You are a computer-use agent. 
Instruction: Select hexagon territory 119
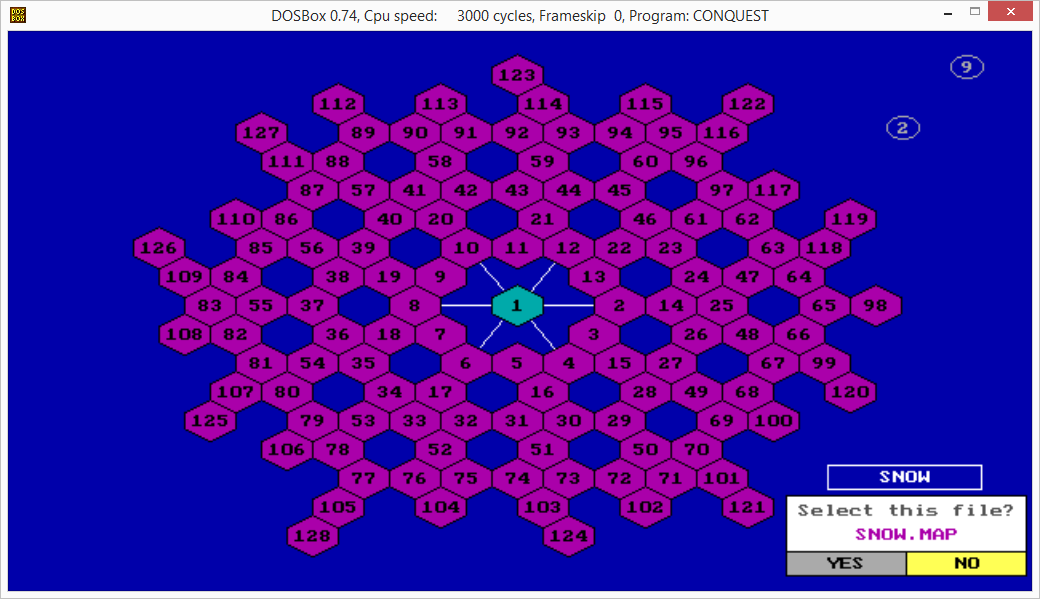[x=850, y=219]
